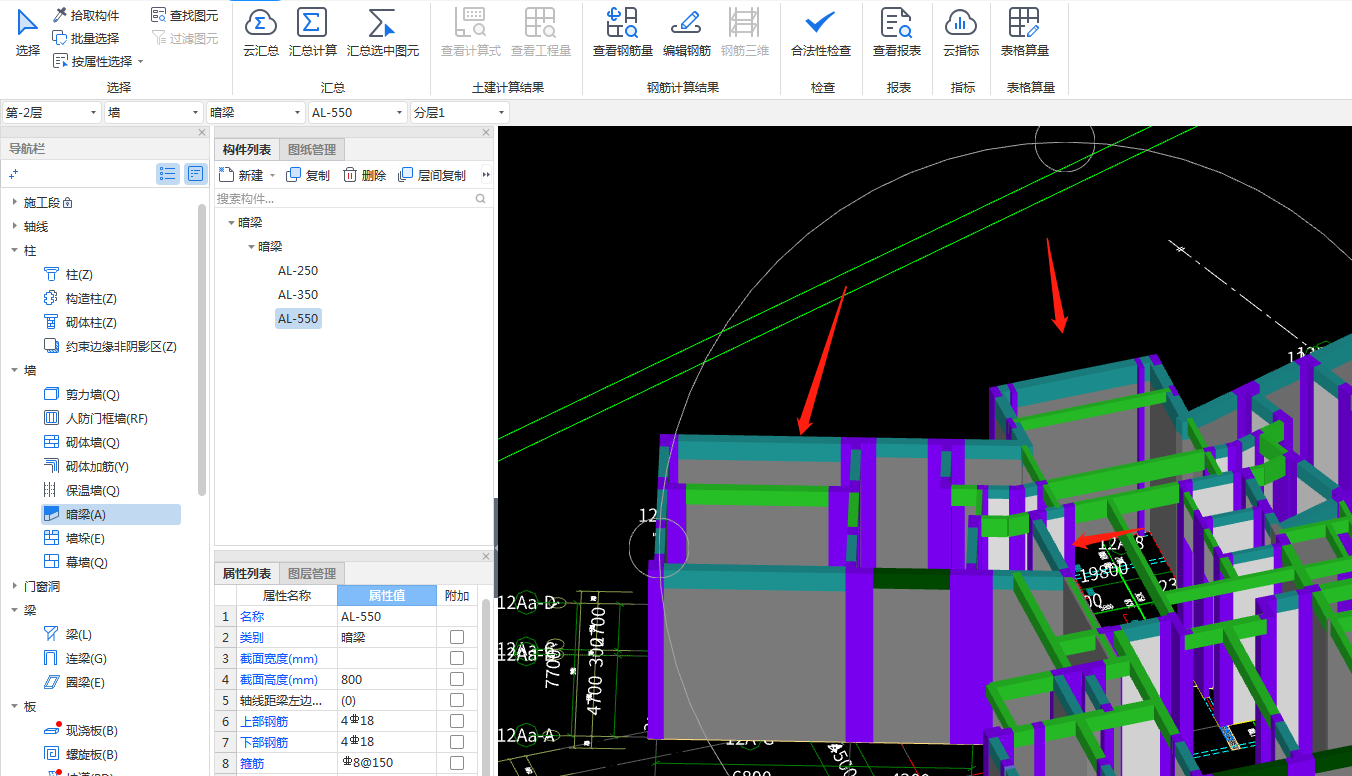Expand the 轴线 tree node
This screenshot has height=776, width=1352.
[x=14, y=226]
